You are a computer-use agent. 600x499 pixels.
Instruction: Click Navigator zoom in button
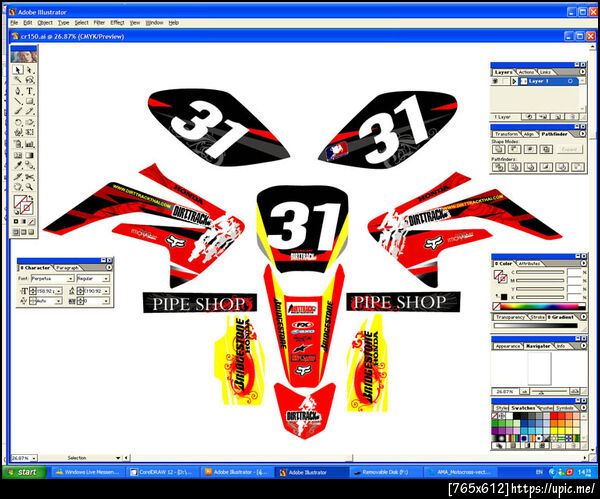[574, 391]
